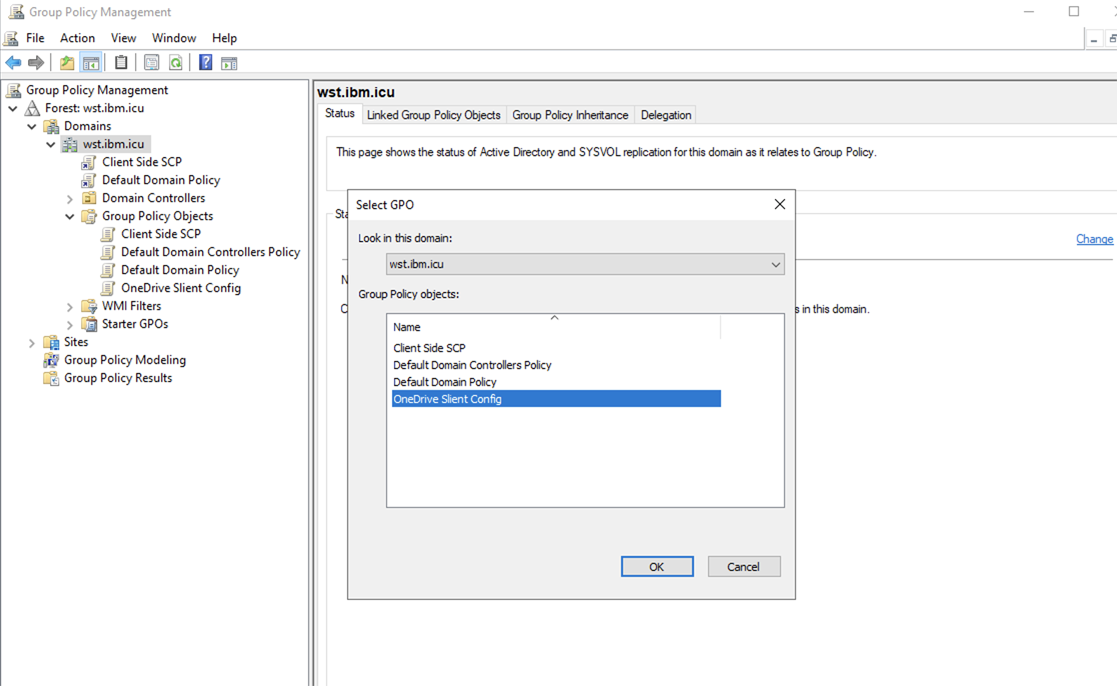Switch to the Delegation tab
The height and width of the screenshot is (686, 1117).
click(x=666, y=115)
